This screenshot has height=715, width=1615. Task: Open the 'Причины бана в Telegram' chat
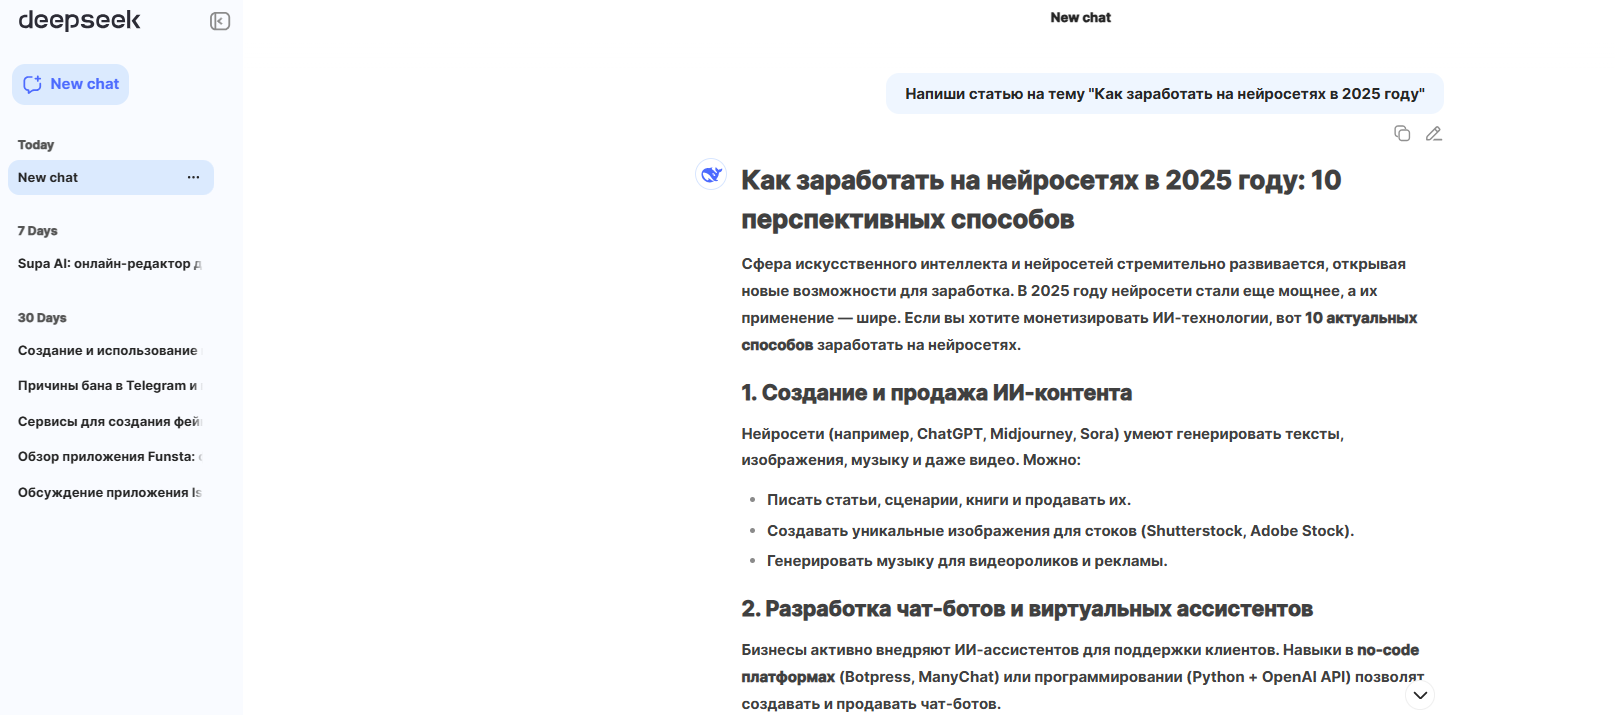coord(110,386)
